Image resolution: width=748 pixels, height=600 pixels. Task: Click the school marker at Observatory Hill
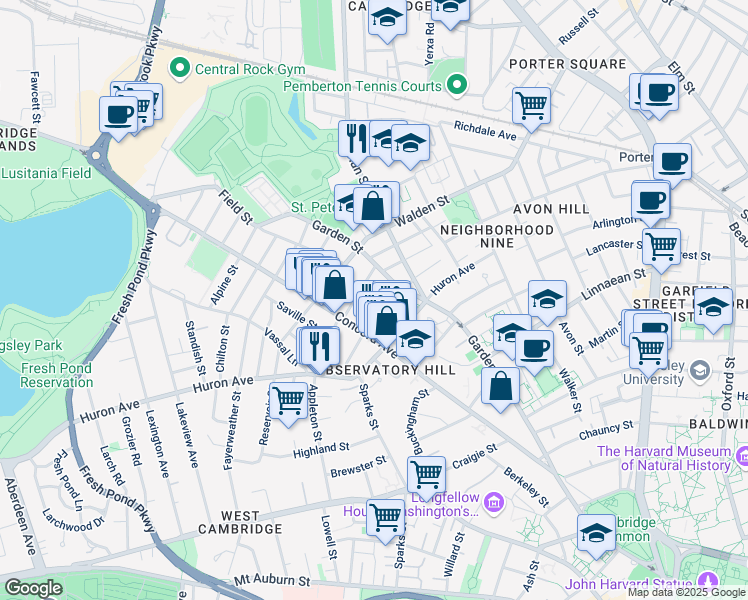click(416, 342)
